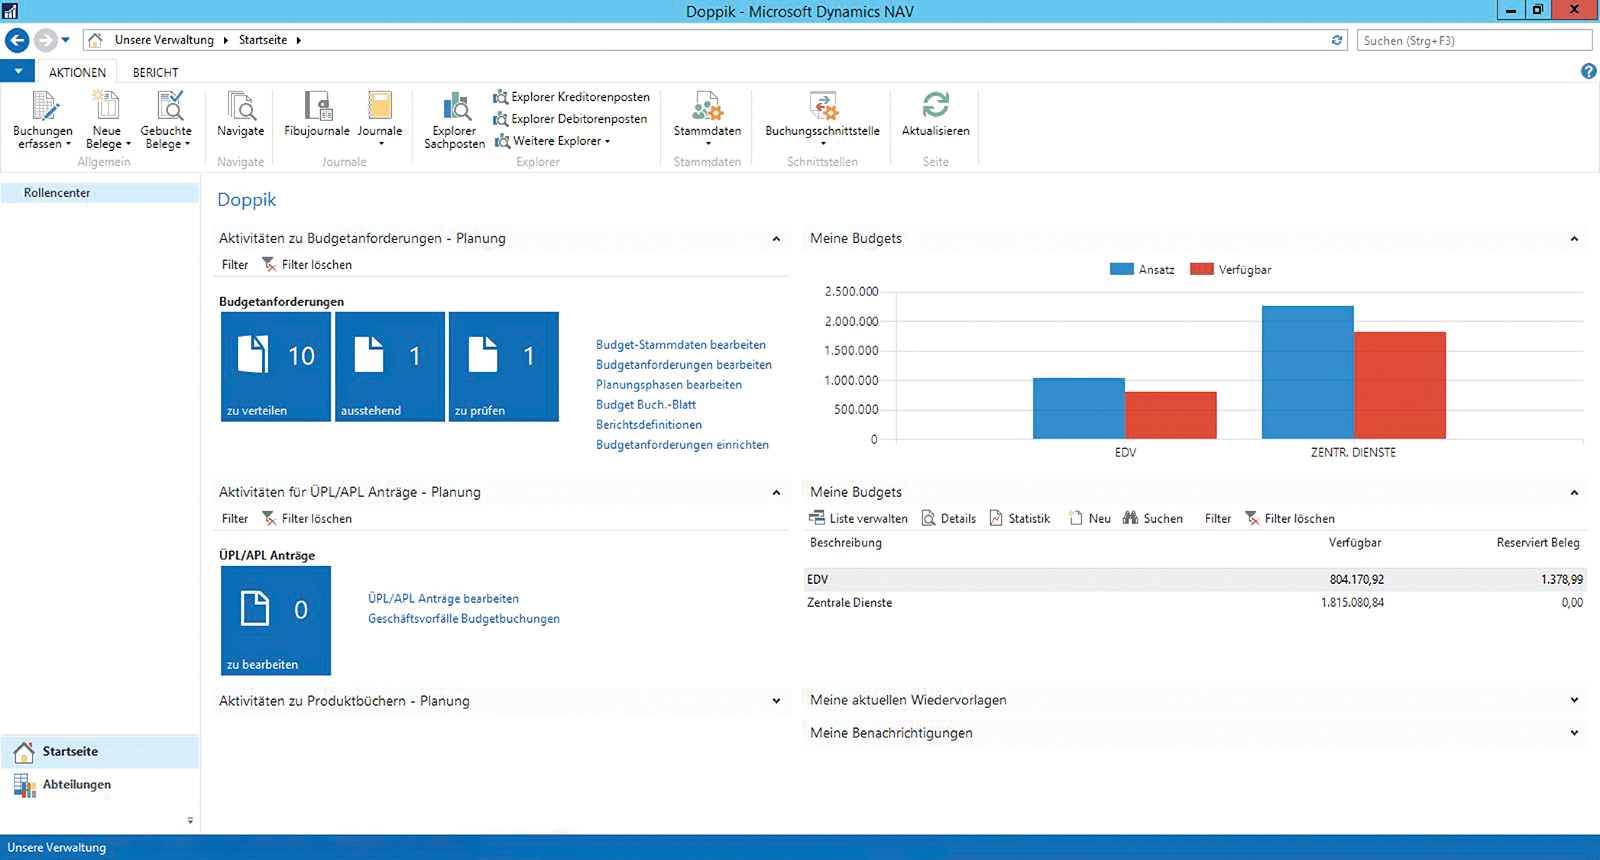Open Explorer Kreditorenposten

tap(571, 97)
